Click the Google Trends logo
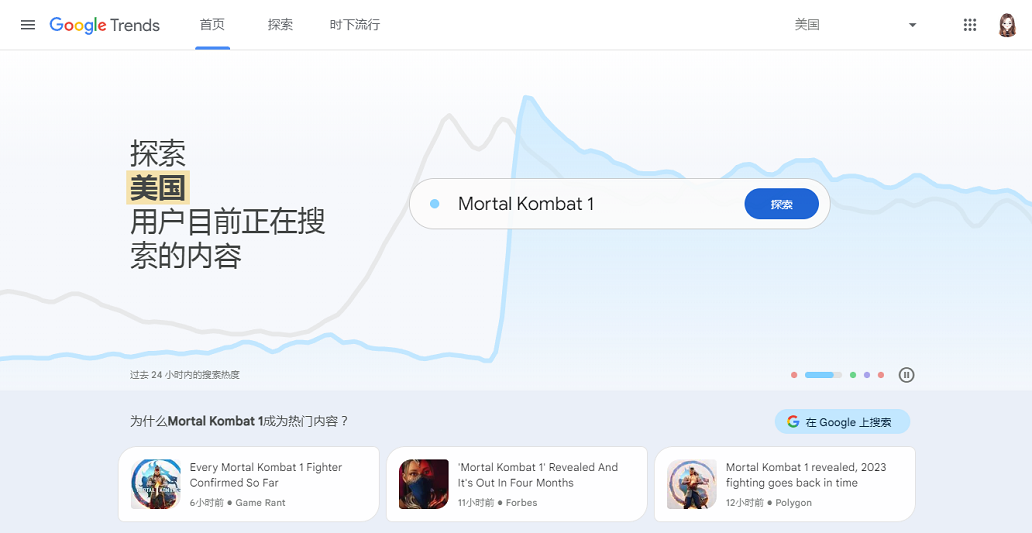 point(105,25)
